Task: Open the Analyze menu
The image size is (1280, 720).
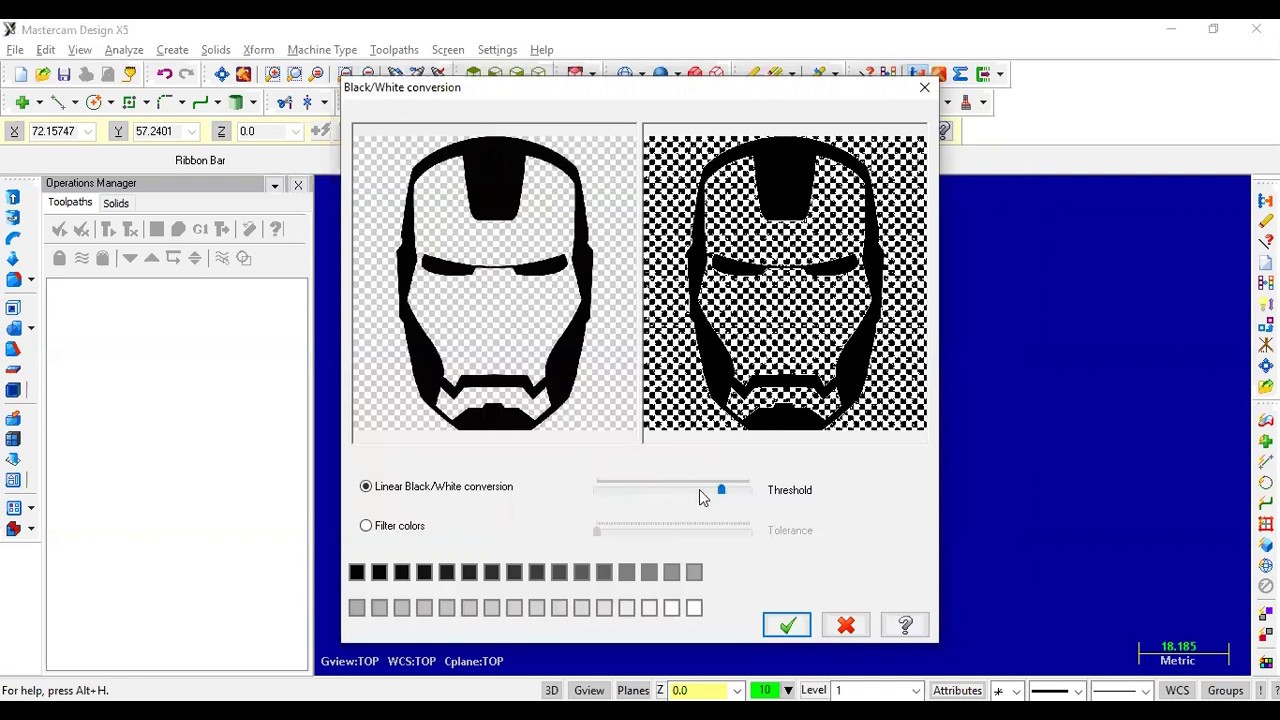Action: tap(124, 50)
